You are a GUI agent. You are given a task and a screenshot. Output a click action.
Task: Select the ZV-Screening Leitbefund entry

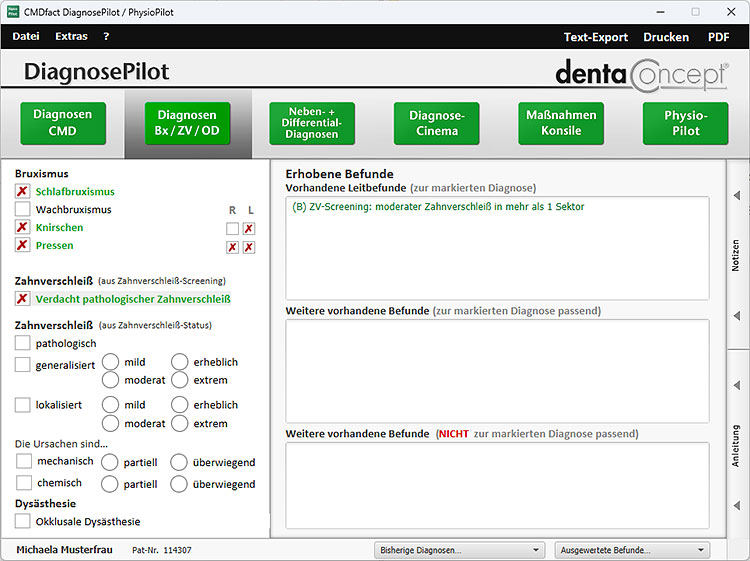tap(438, 207)
